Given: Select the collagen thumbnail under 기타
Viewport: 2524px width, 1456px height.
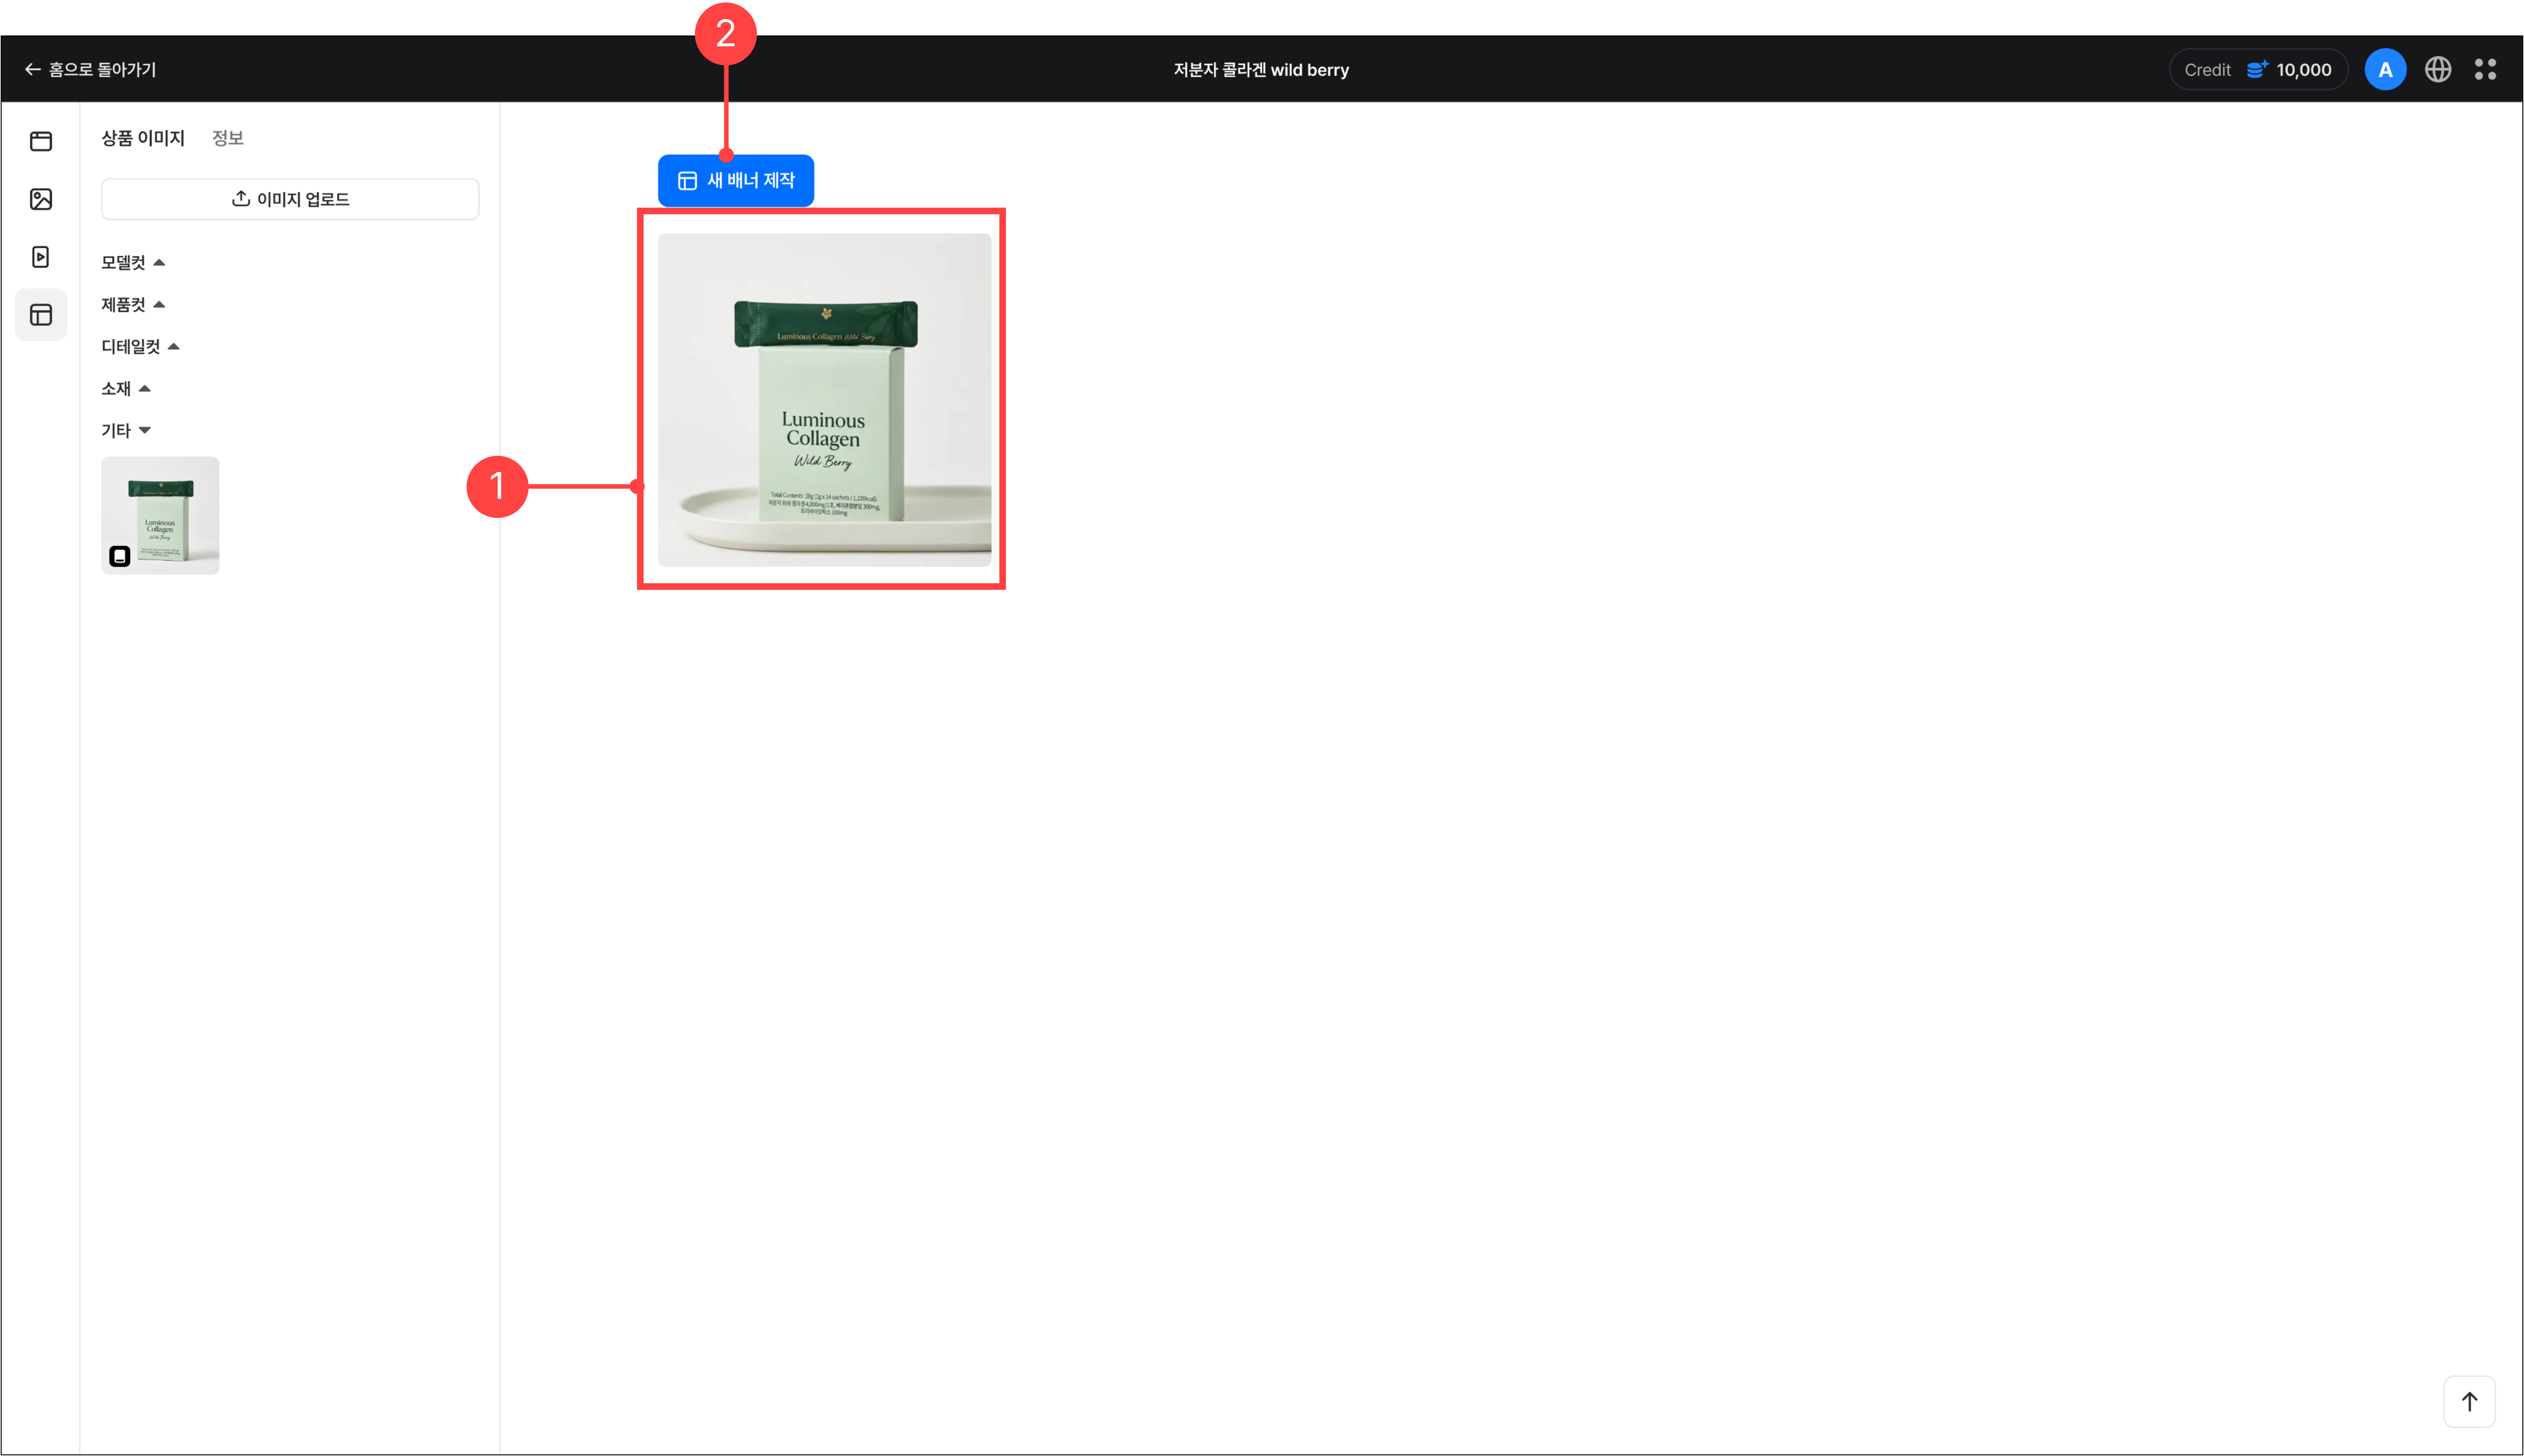Looking at the screenshot, I should [160, 516].
